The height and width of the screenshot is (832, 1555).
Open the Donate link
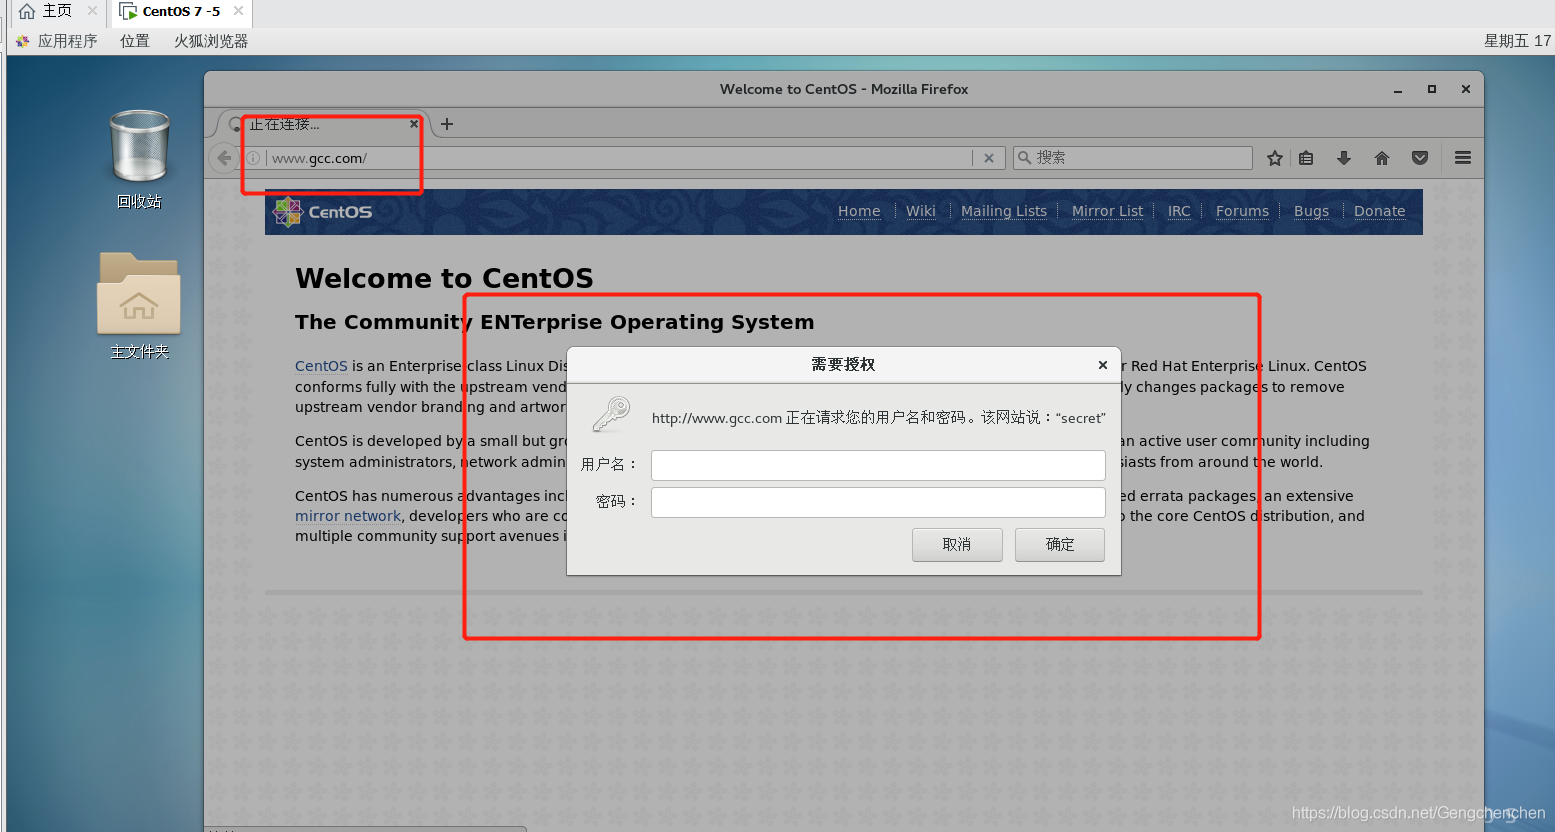1380,211
